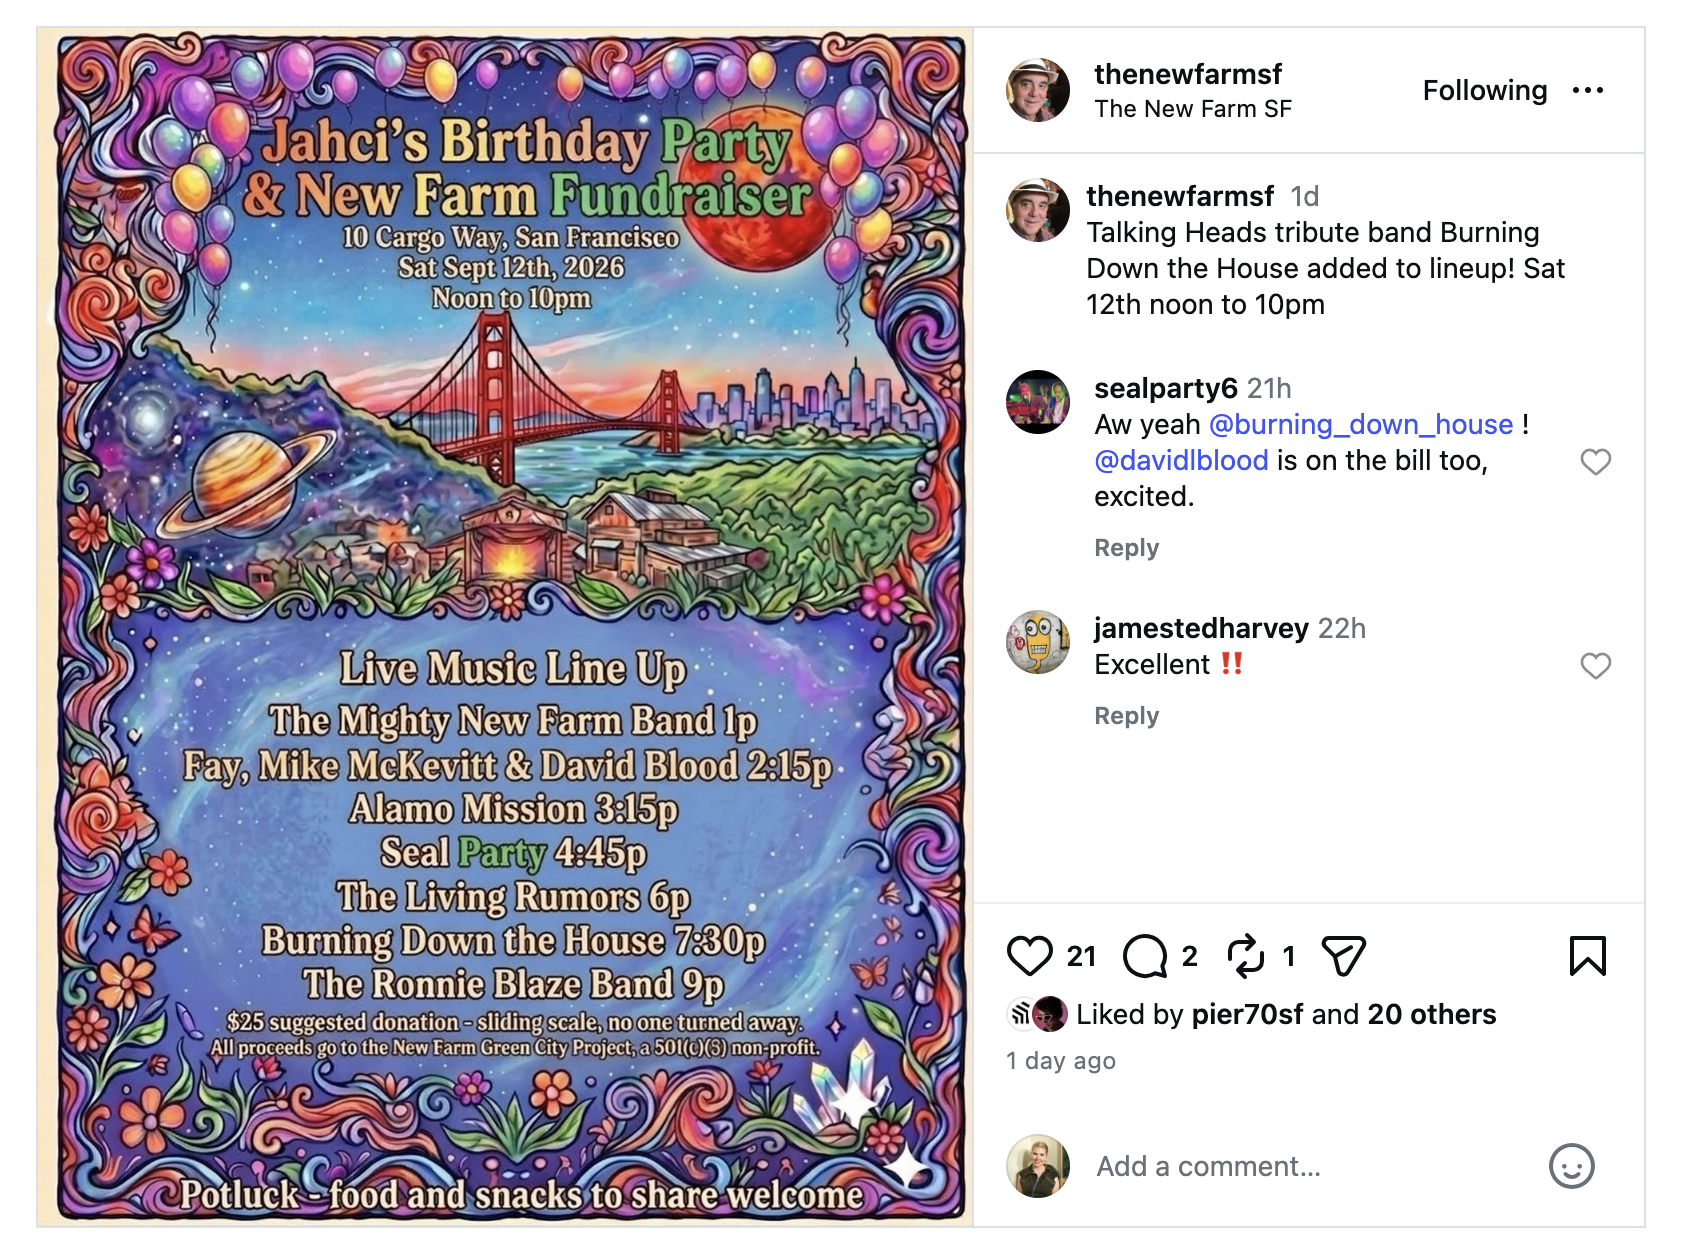
Task: Reply to sealparty6's comment
Action: tap(1126, 548)
